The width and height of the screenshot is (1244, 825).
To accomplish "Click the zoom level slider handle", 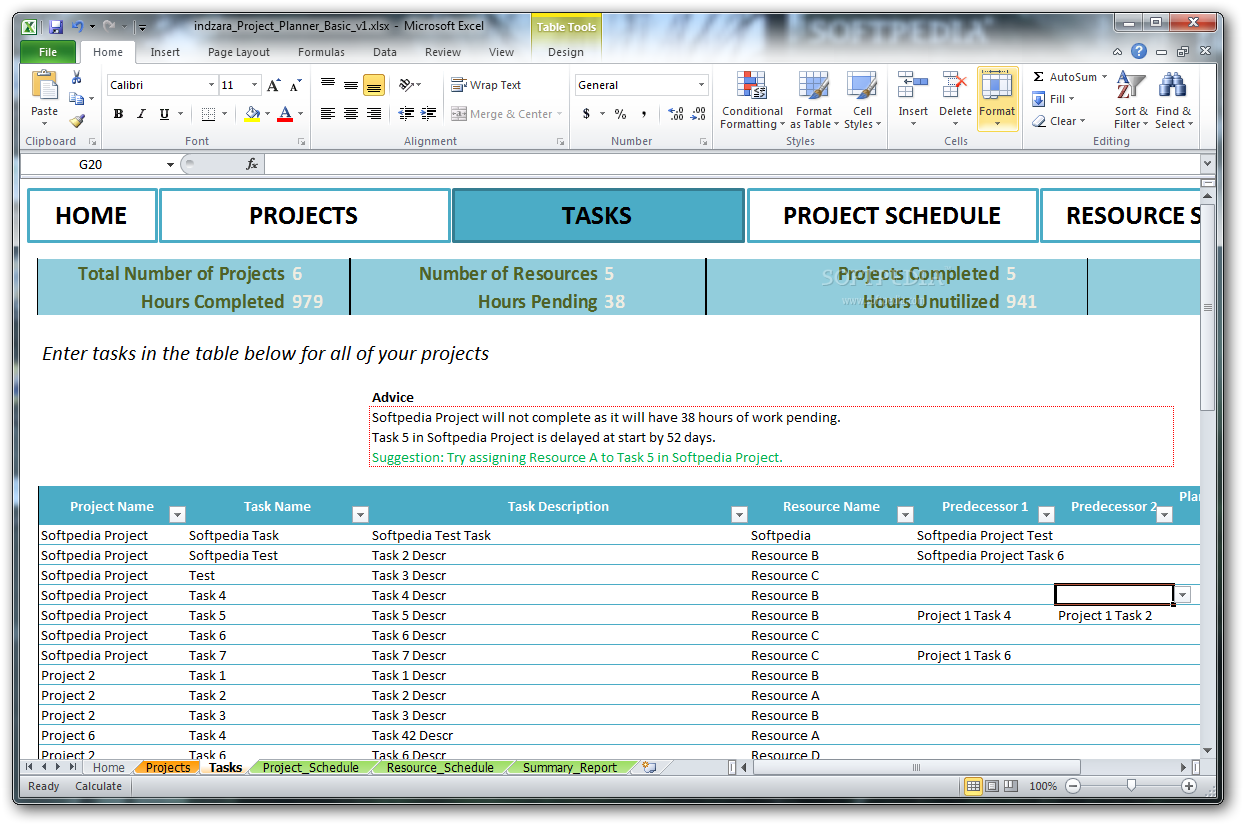I will point(1131,786).
